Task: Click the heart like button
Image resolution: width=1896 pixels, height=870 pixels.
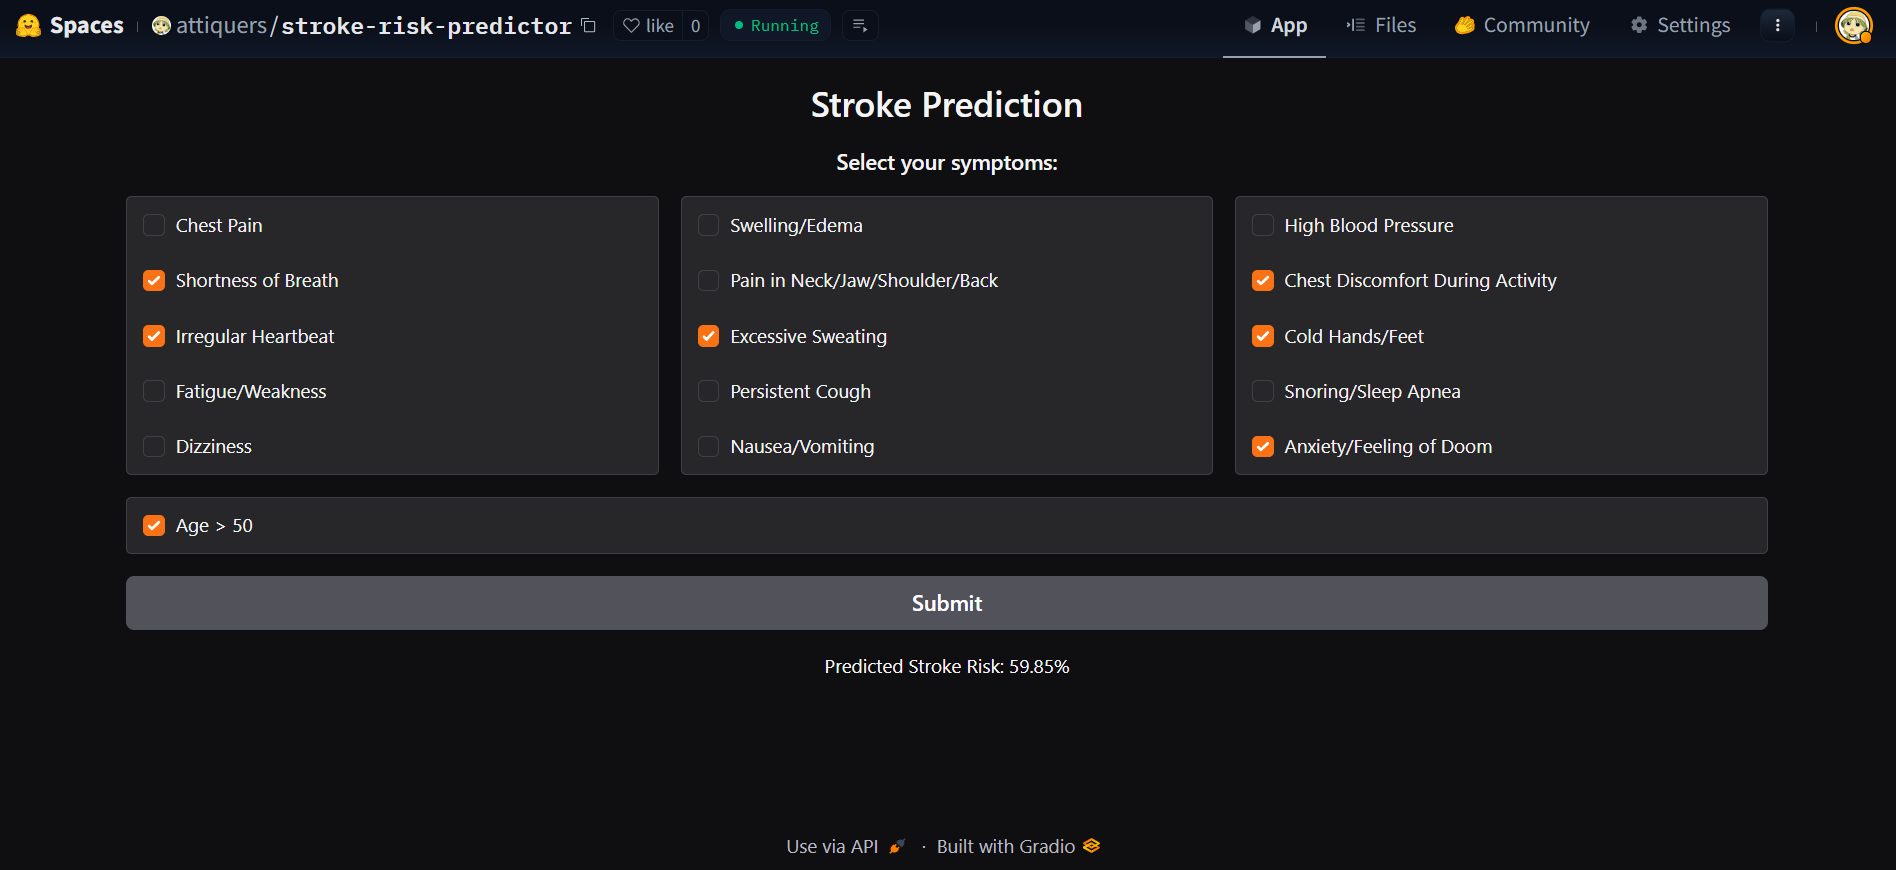Action: tap(647, 26)
